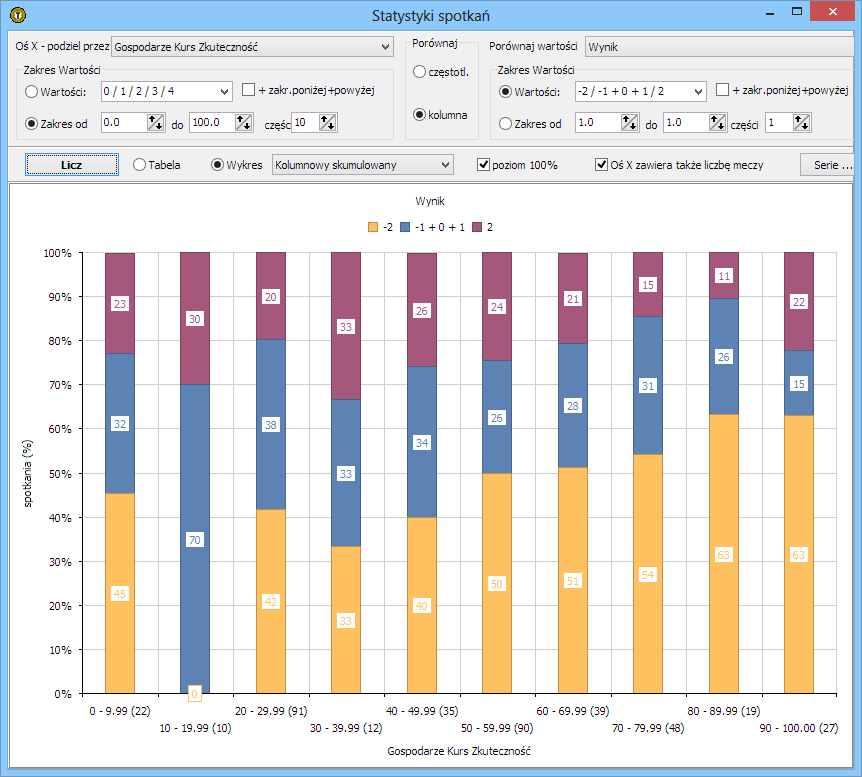
Task: Click the stepper beside the 100.0 field
Action: click(244, 123)
